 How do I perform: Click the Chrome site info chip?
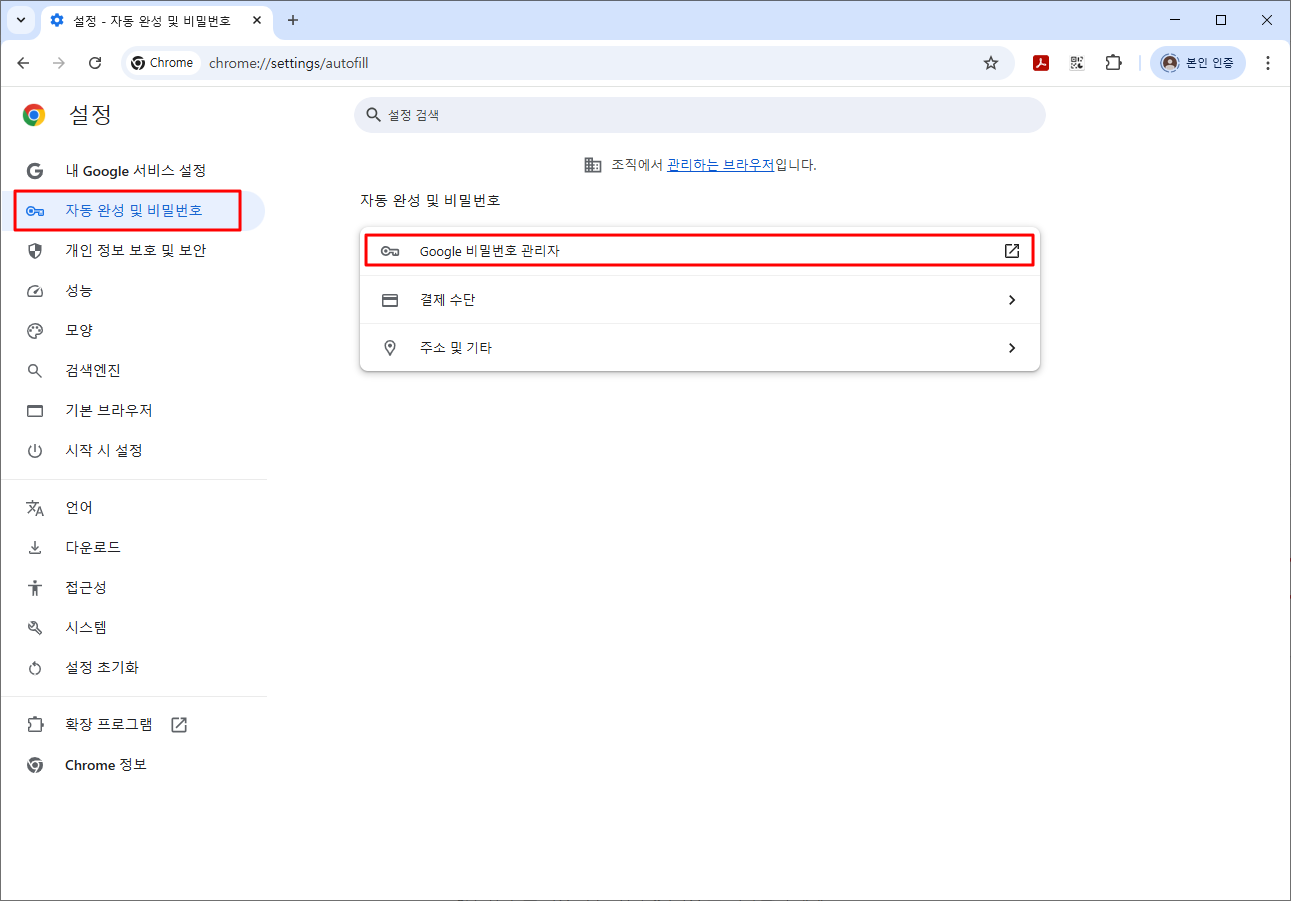click(163, 63)
